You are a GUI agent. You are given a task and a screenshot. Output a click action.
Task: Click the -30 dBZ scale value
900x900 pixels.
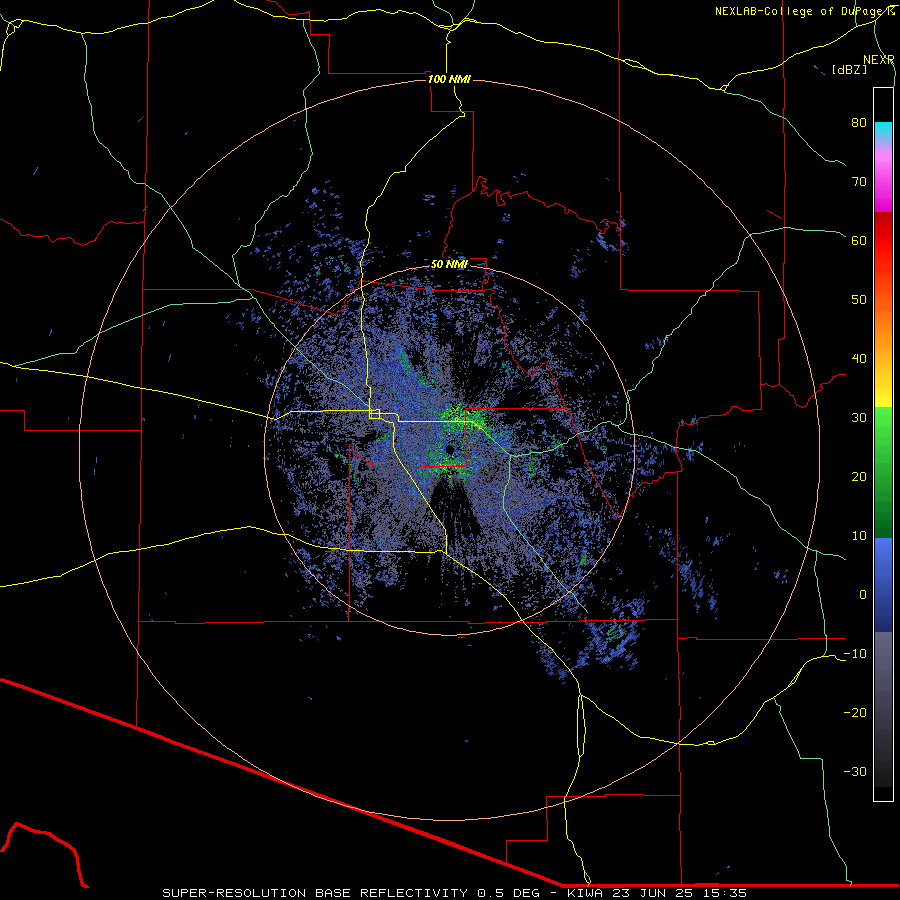pyautogui.click(x=855, y=771)
